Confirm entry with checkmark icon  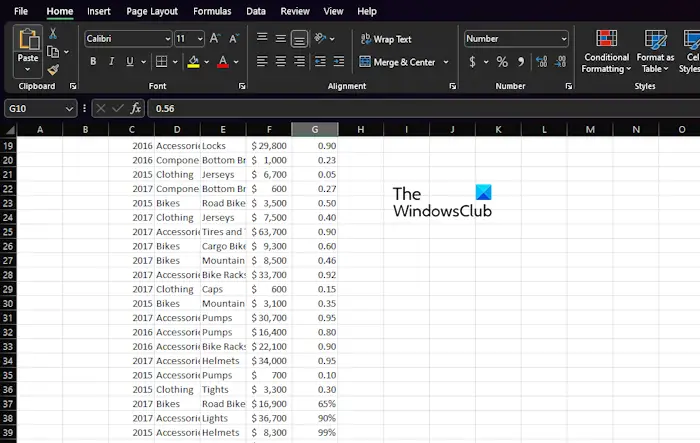click(x=118, y=108)
